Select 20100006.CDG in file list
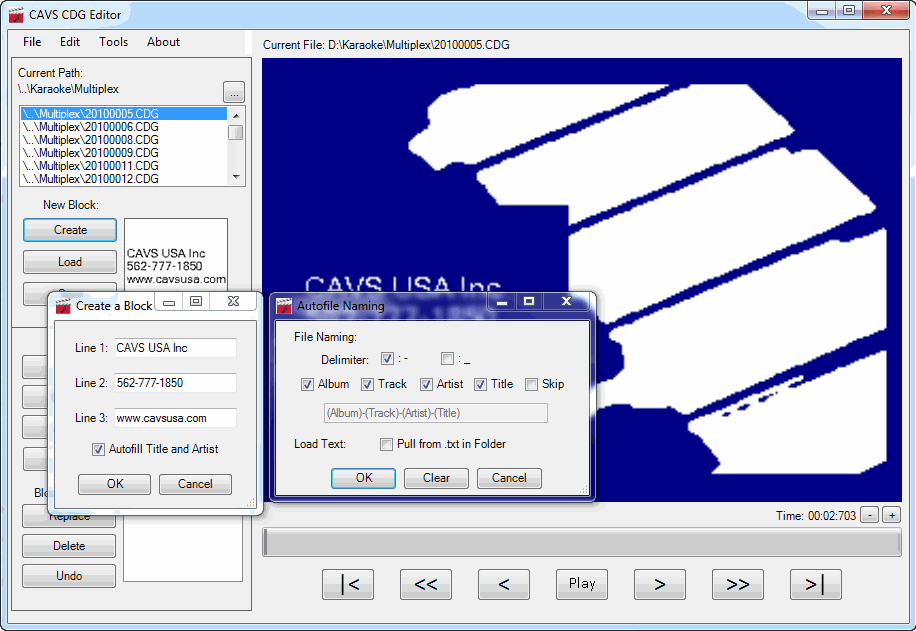 coord(124,127)
